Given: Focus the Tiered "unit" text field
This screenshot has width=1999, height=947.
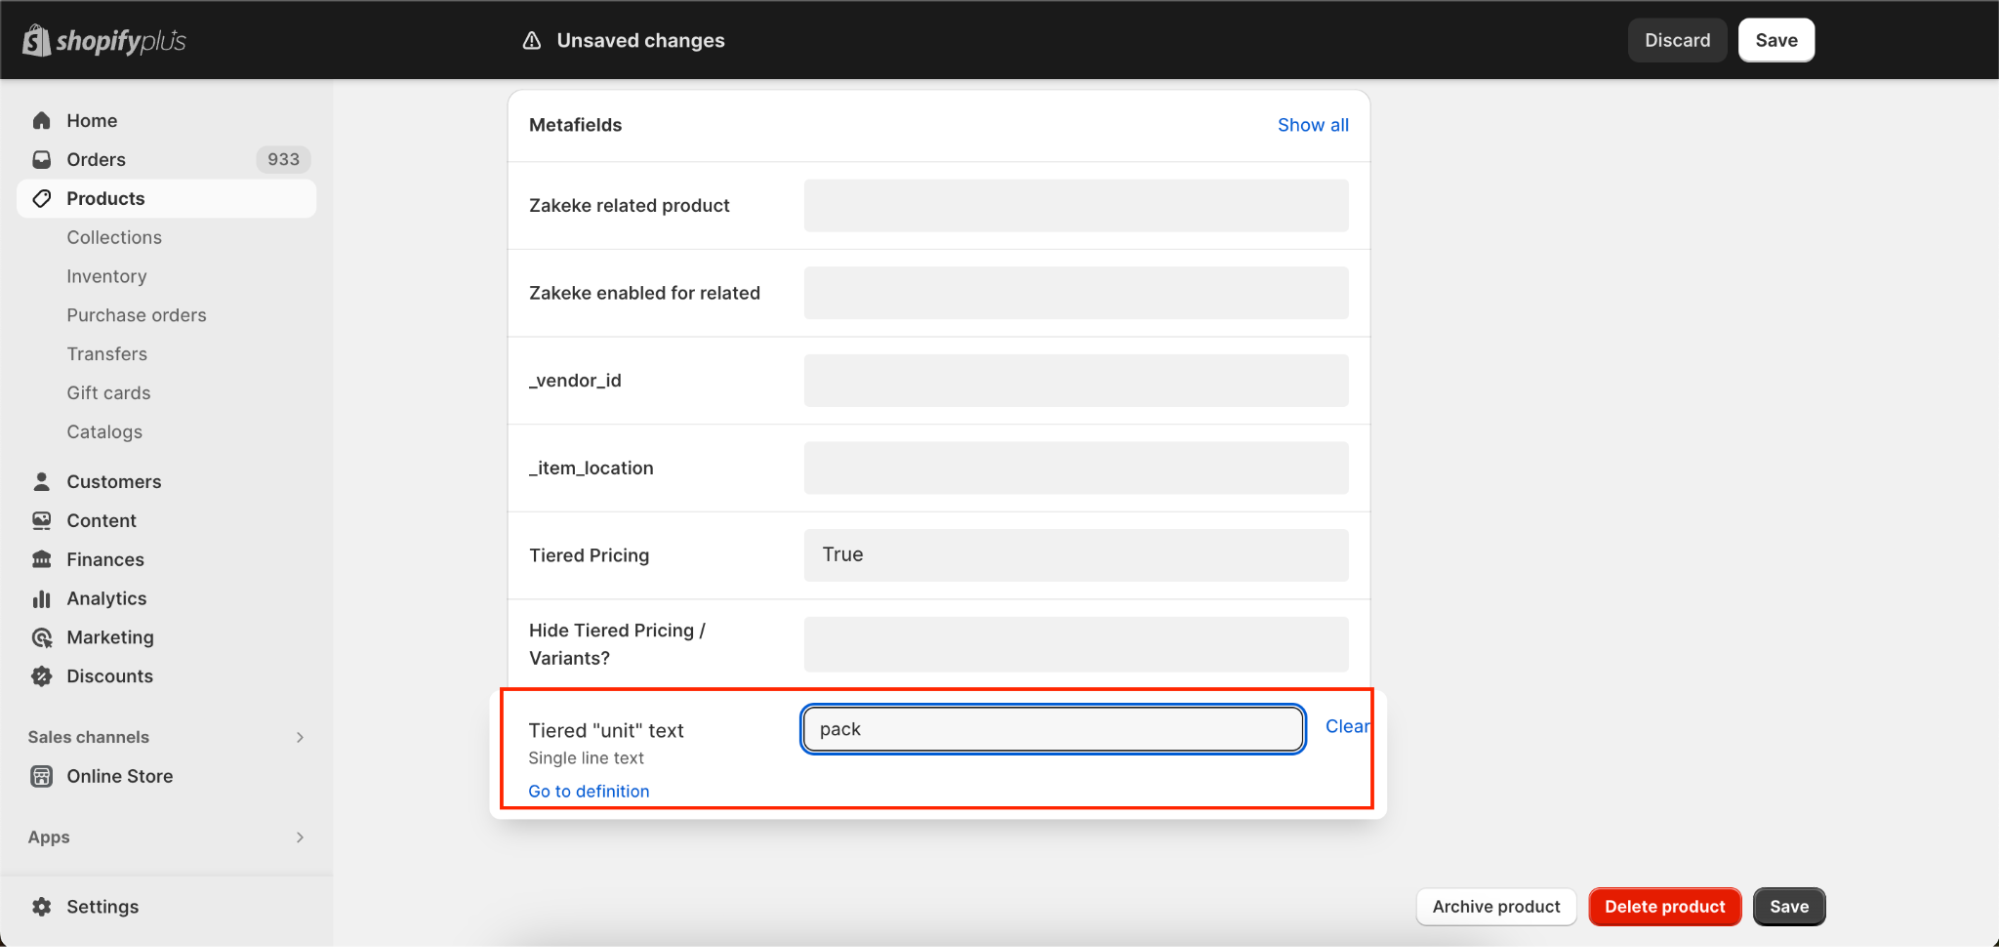Looking at the screenshot, I should [x=1053, y=729].
